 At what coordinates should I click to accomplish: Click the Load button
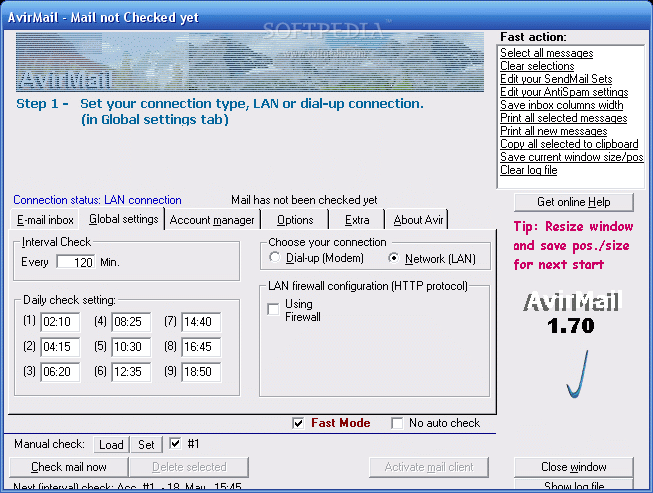pyautogui.click(x=111, y=444)
